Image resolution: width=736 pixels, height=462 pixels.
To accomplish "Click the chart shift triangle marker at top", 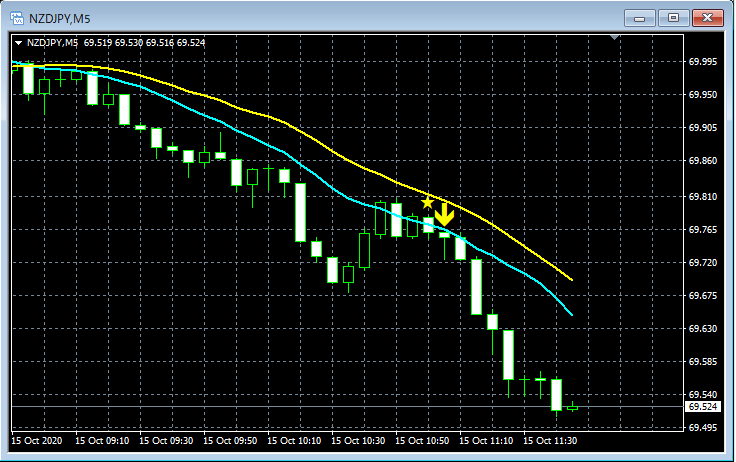I will pyautogui.click(x=614, y=37).
